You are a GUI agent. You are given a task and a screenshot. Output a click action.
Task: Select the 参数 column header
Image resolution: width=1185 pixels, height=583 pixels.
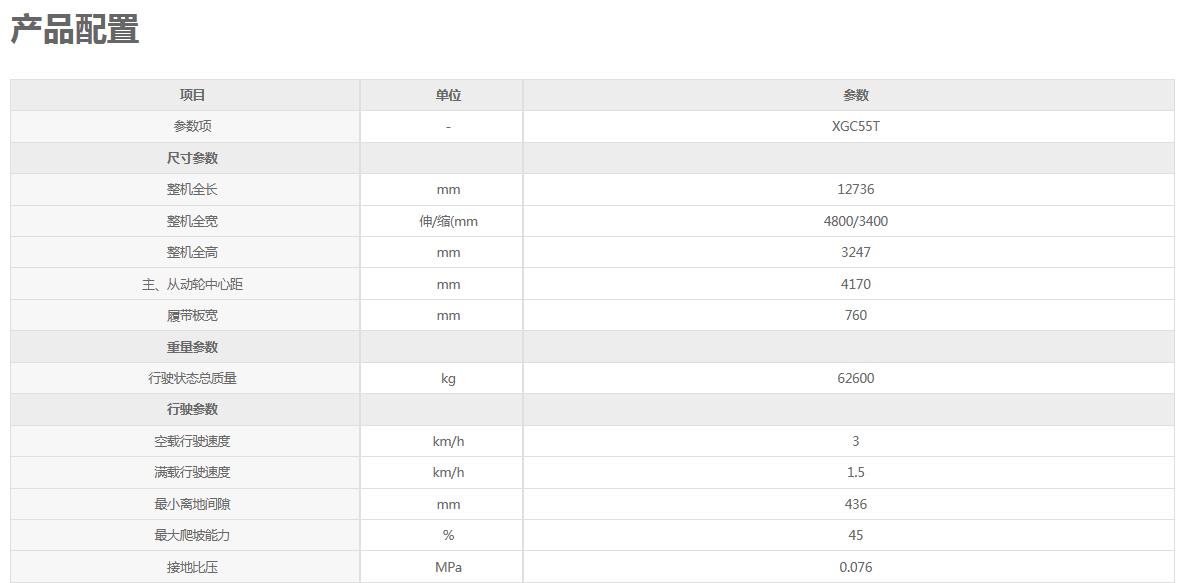click(855, 95)
